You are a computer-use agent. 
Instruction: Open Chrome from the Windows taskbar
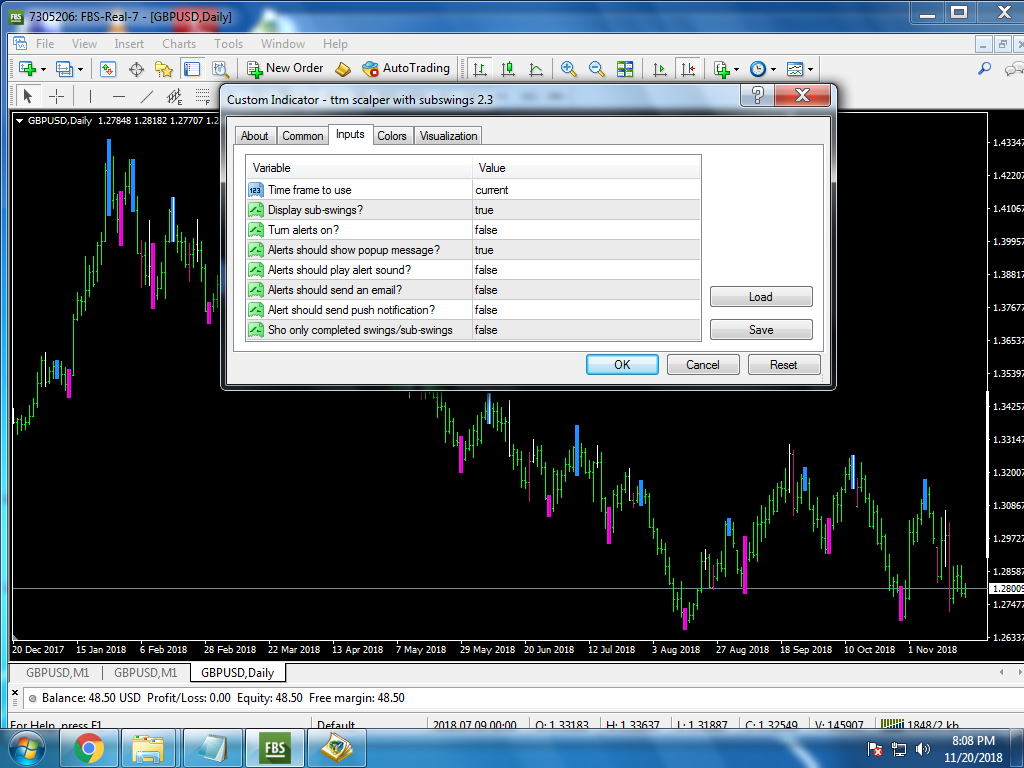pyautogui.click(x=89, y=748)
